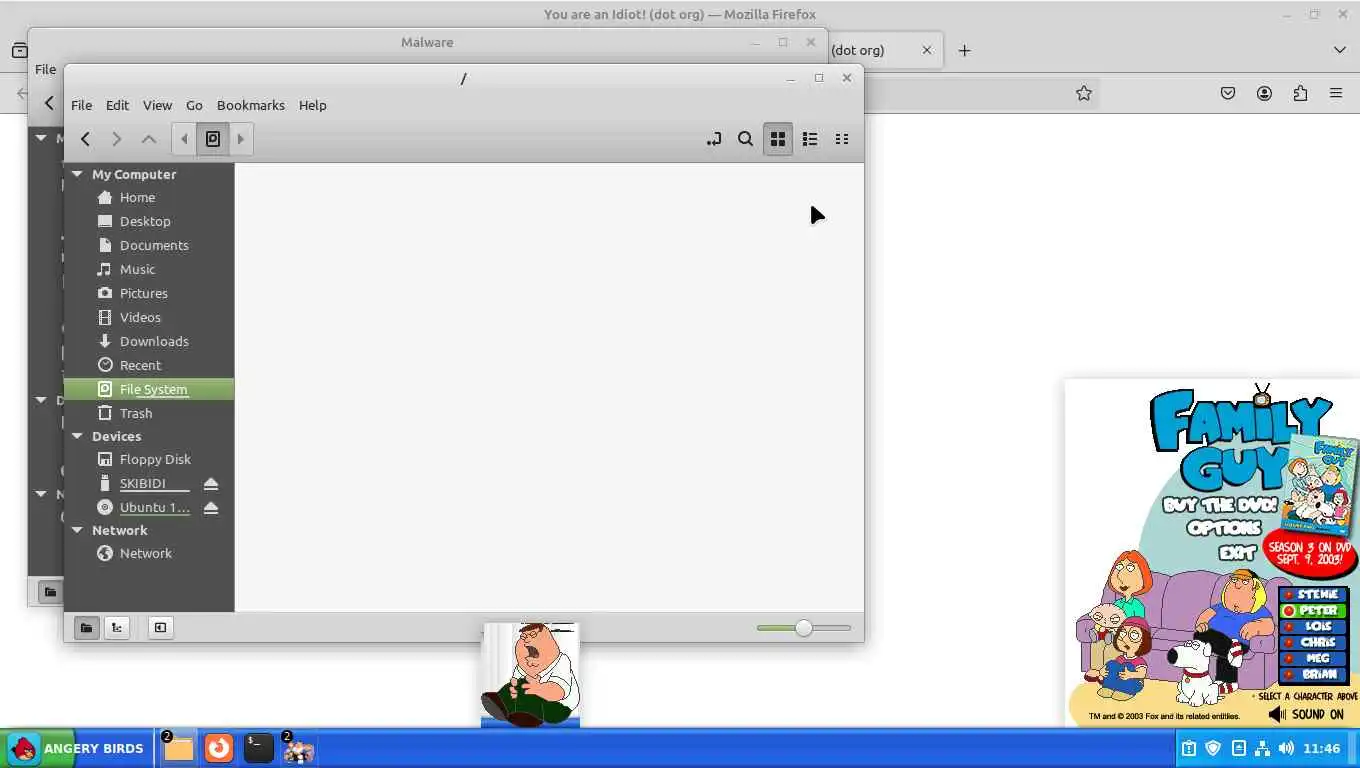Select the Chris character option
The width and height of the screenshot is (1360, 768).
[1314, 642]
